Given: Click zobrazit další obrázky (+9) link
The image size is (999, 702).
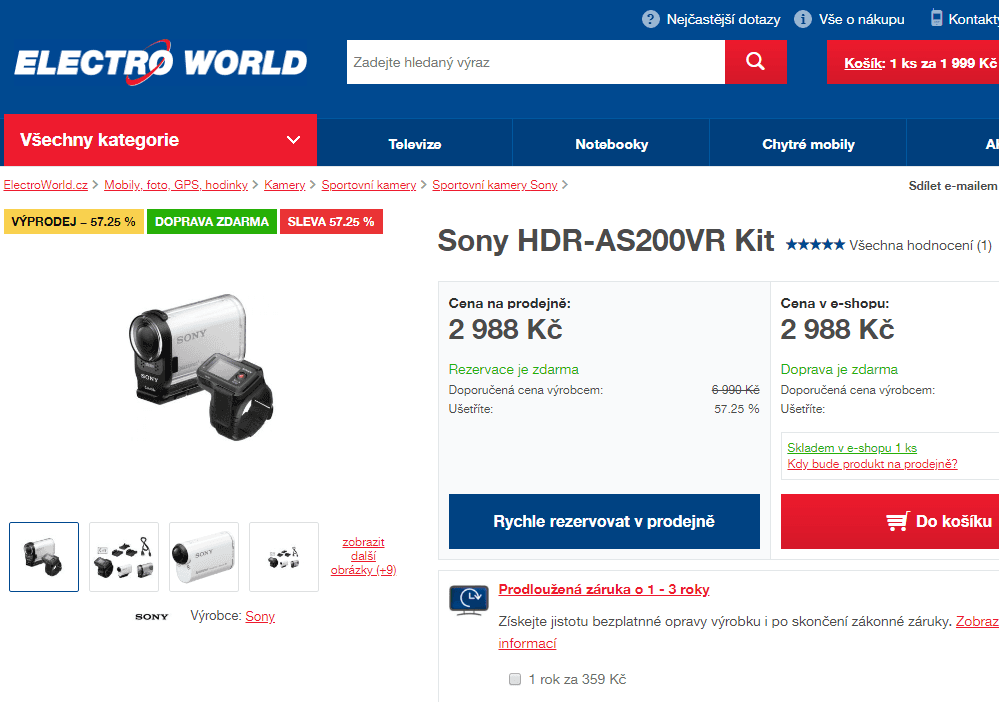Looking at the screenshot, I should click(363, 556).
